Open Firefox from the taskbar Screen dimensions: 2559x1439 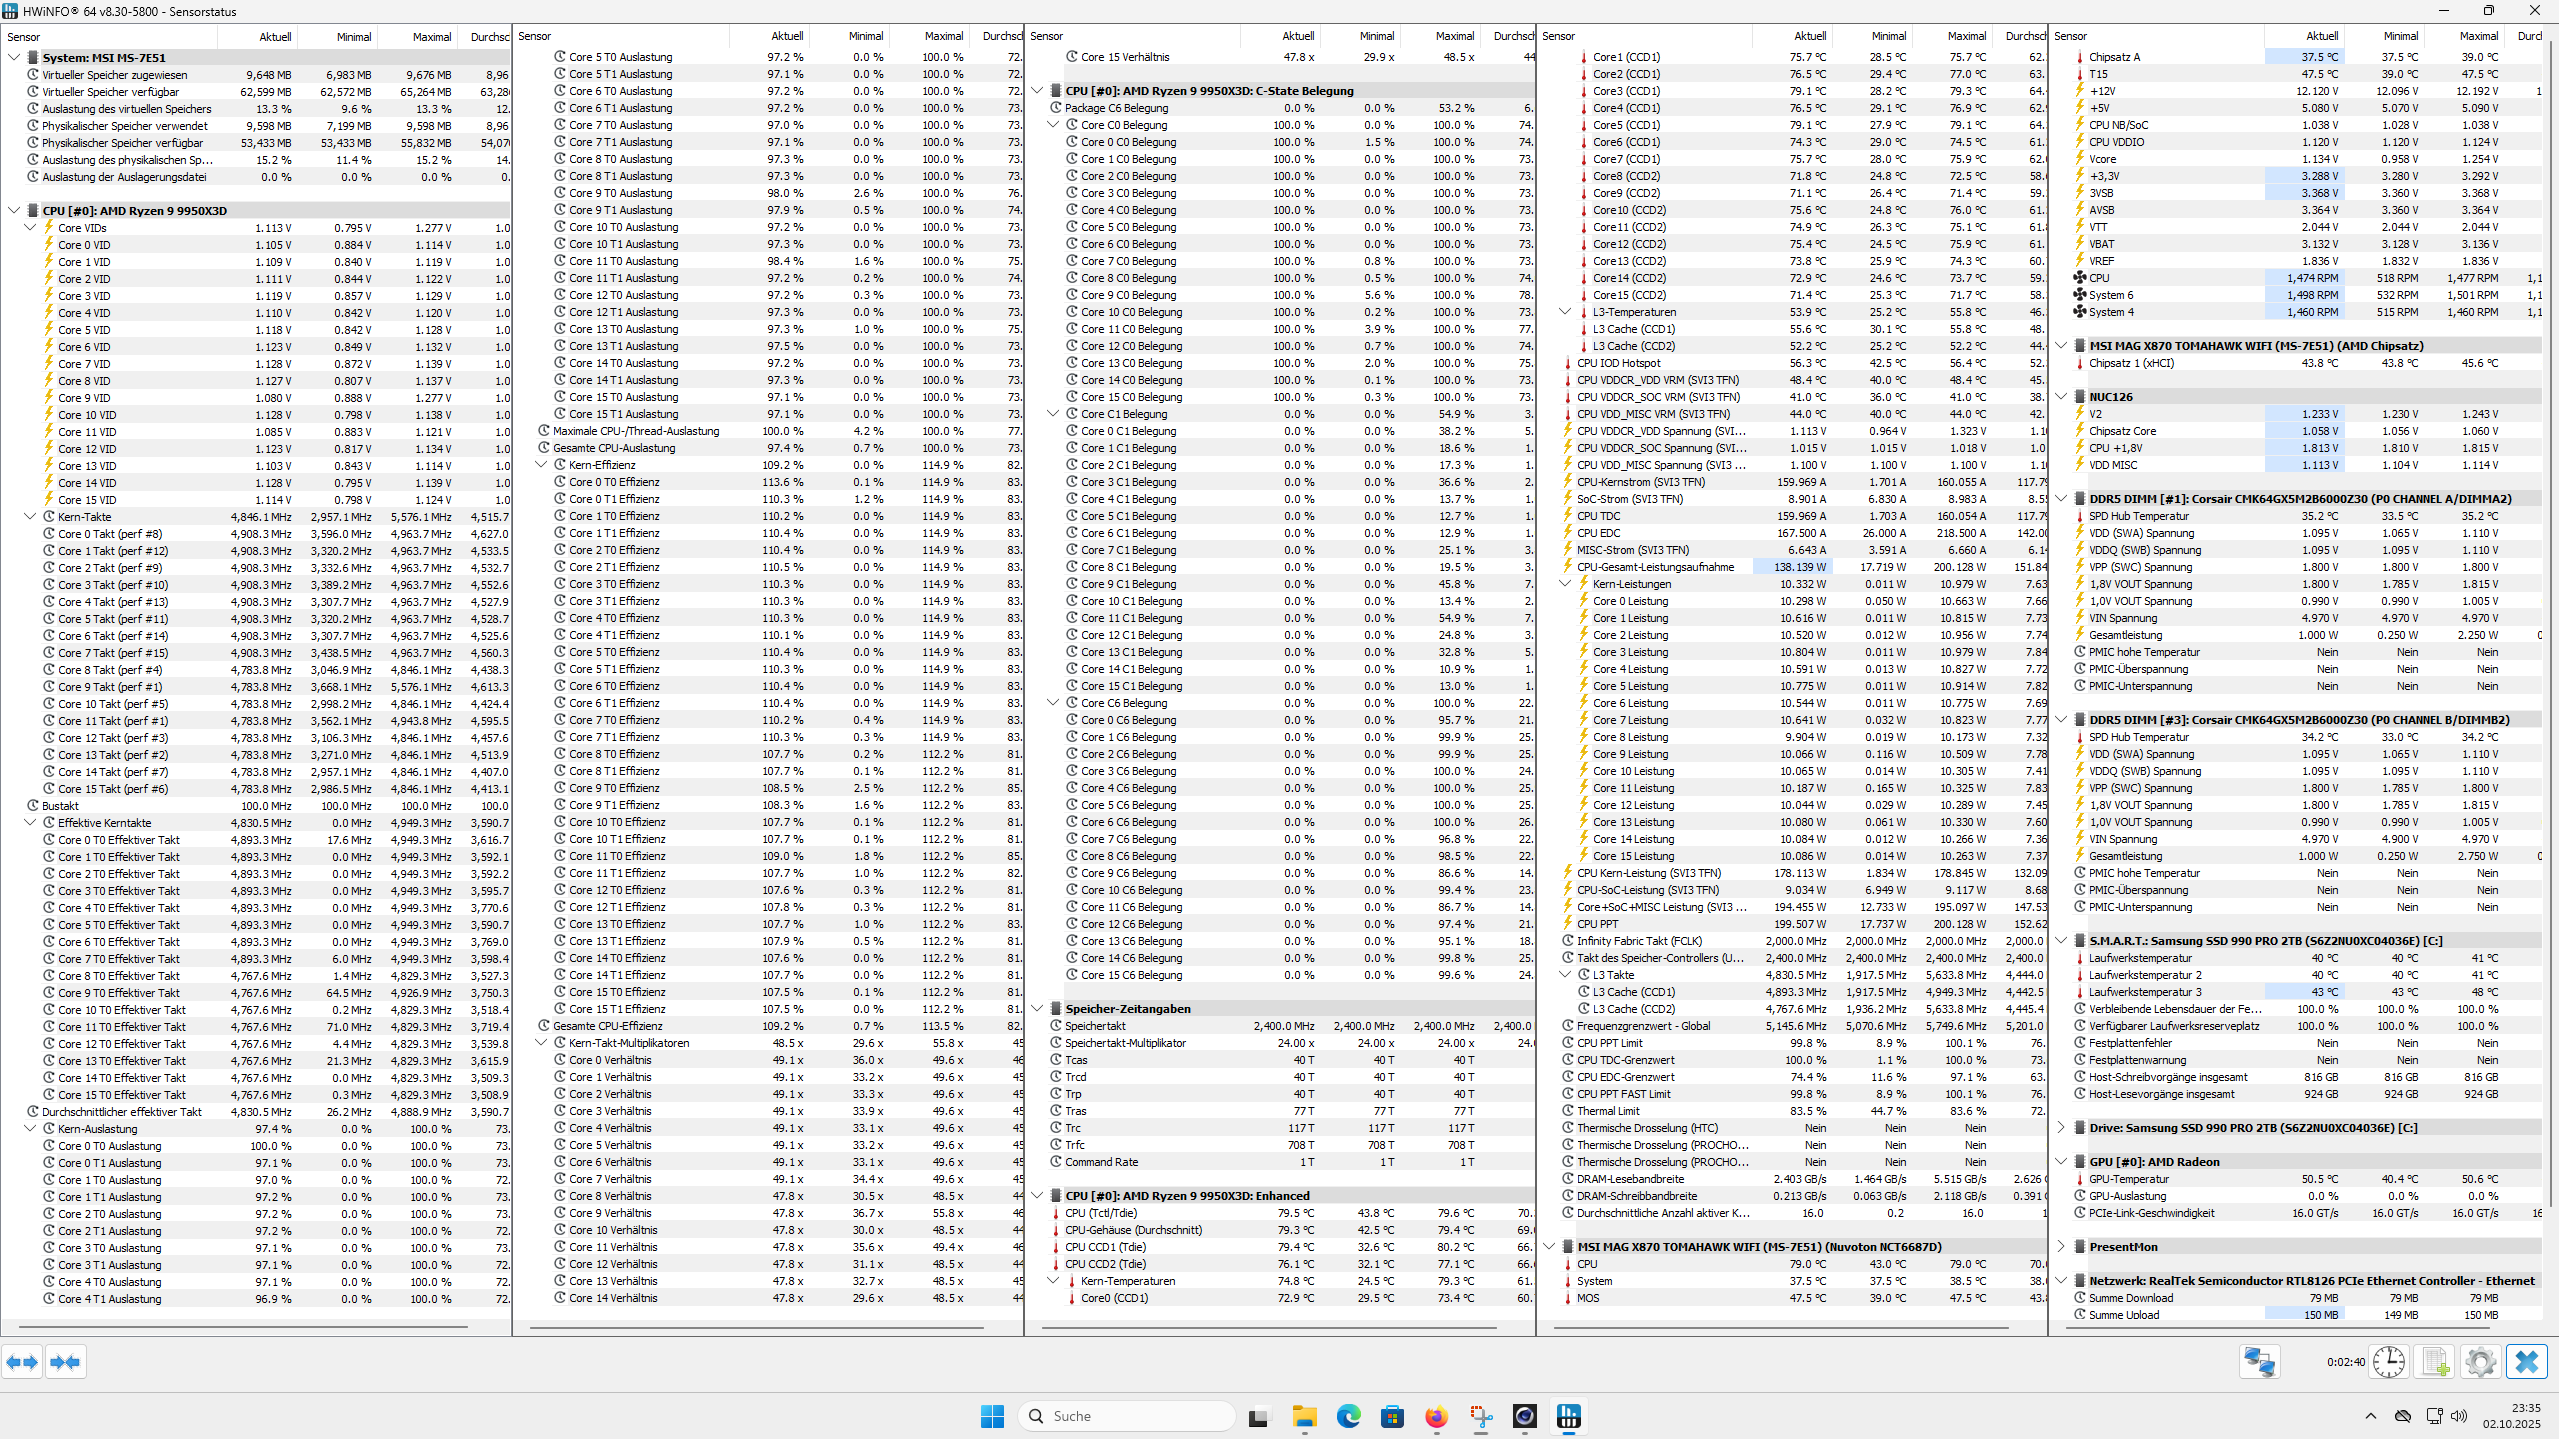(1437, 1417)
